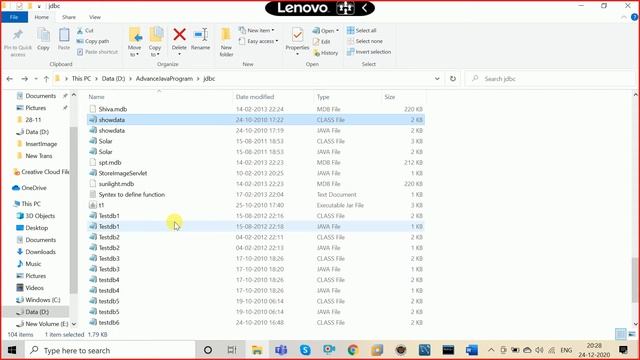The image size is (640, 360).
Task: Open the Easy access dropdown
Action: coord(259,41)
